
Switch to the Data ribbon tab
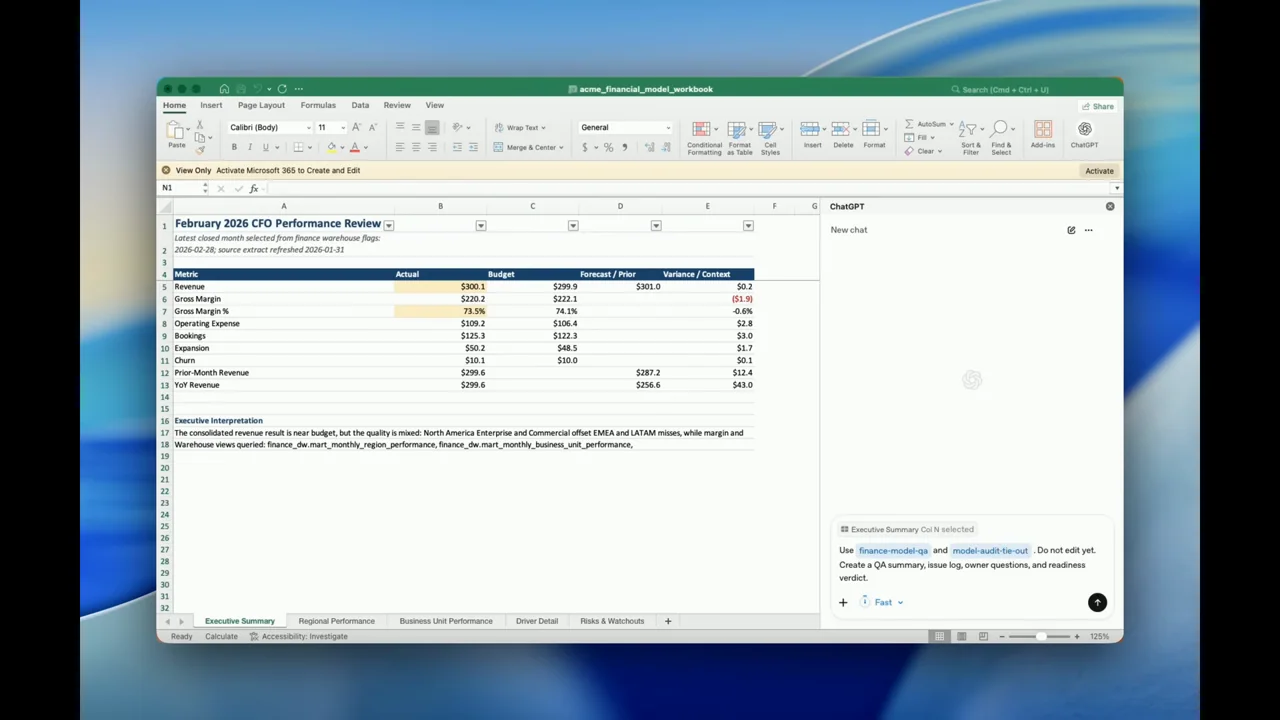360,105
